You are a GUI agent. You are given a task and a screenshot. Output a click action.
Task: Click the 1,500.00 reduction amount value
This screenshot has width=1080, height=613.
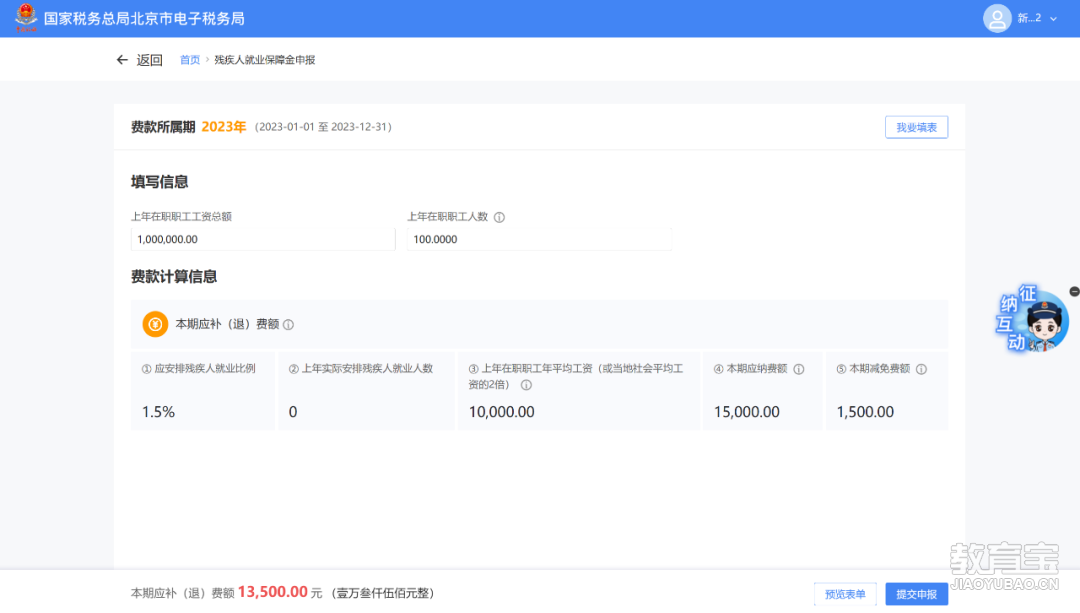(x=865, y=412)
